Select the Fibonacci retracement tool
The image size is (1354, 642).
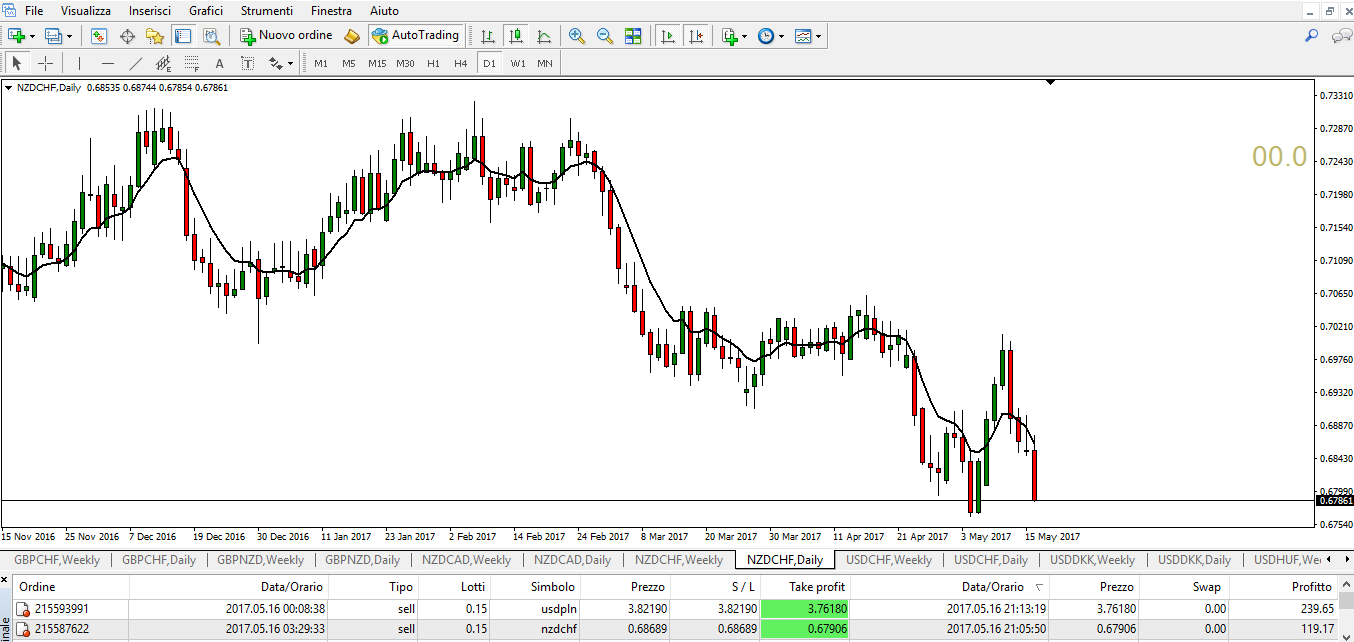[x=191, y=63]
